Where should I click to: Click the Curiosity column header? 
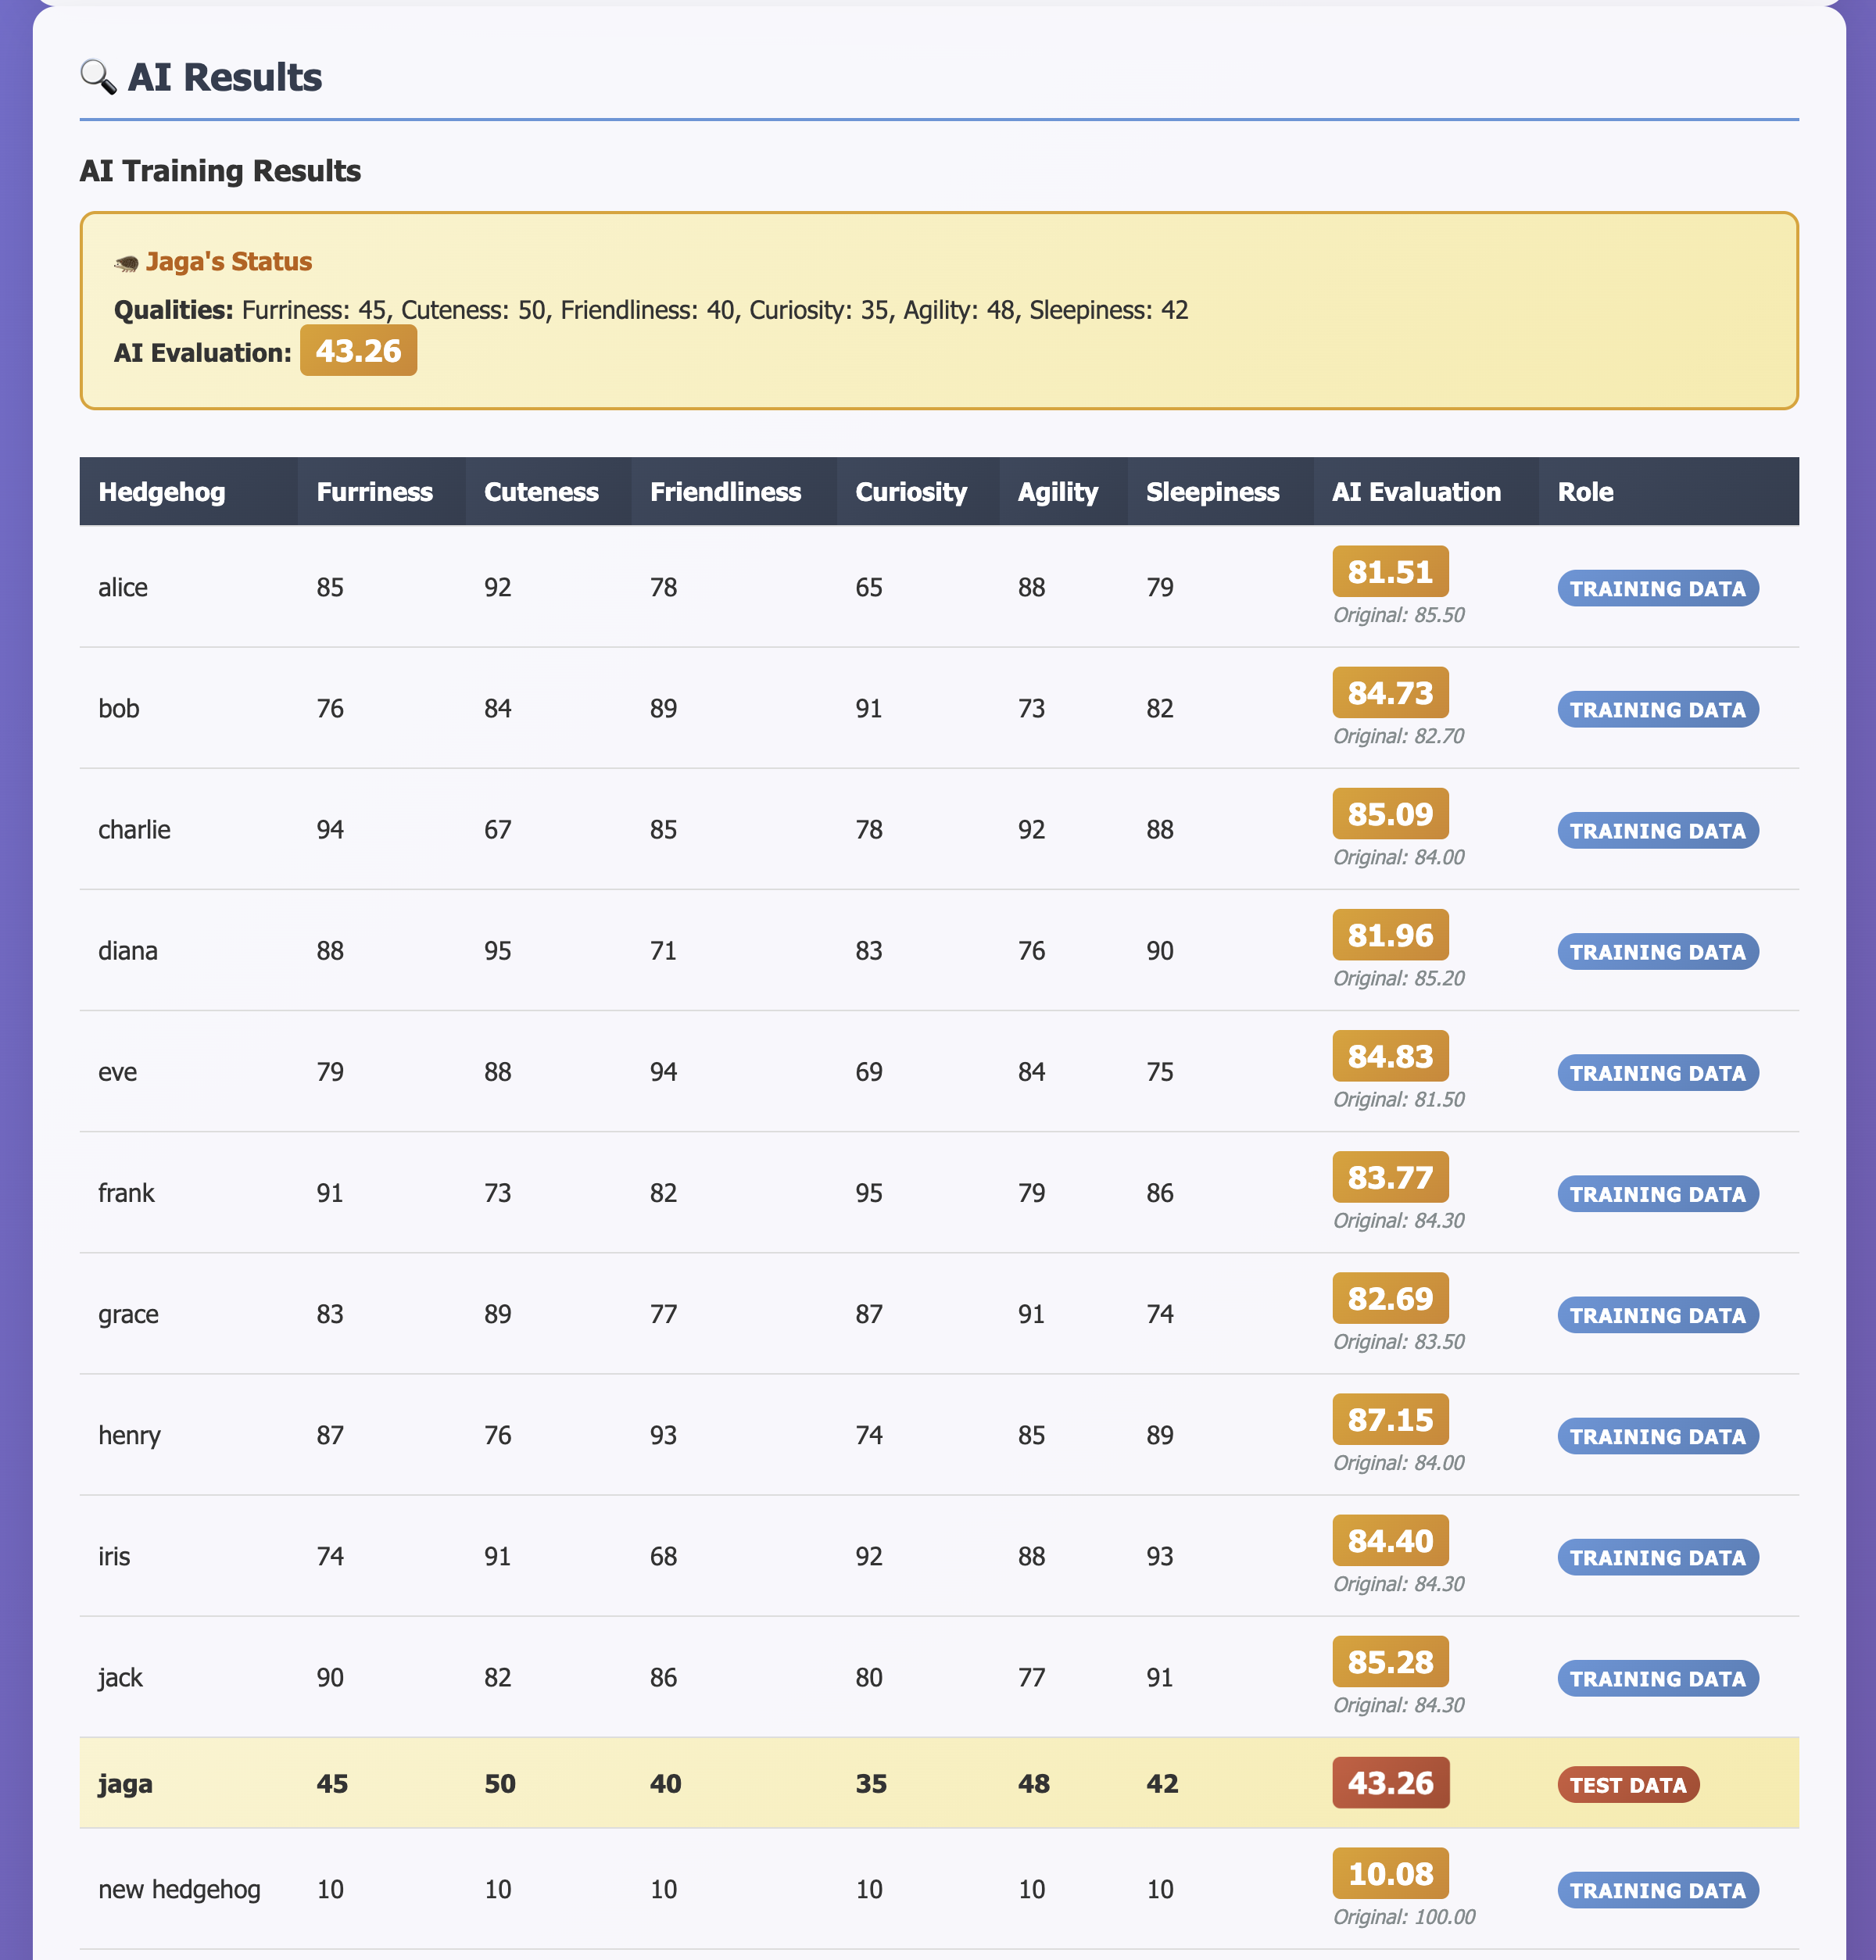[x=910, y=492]
